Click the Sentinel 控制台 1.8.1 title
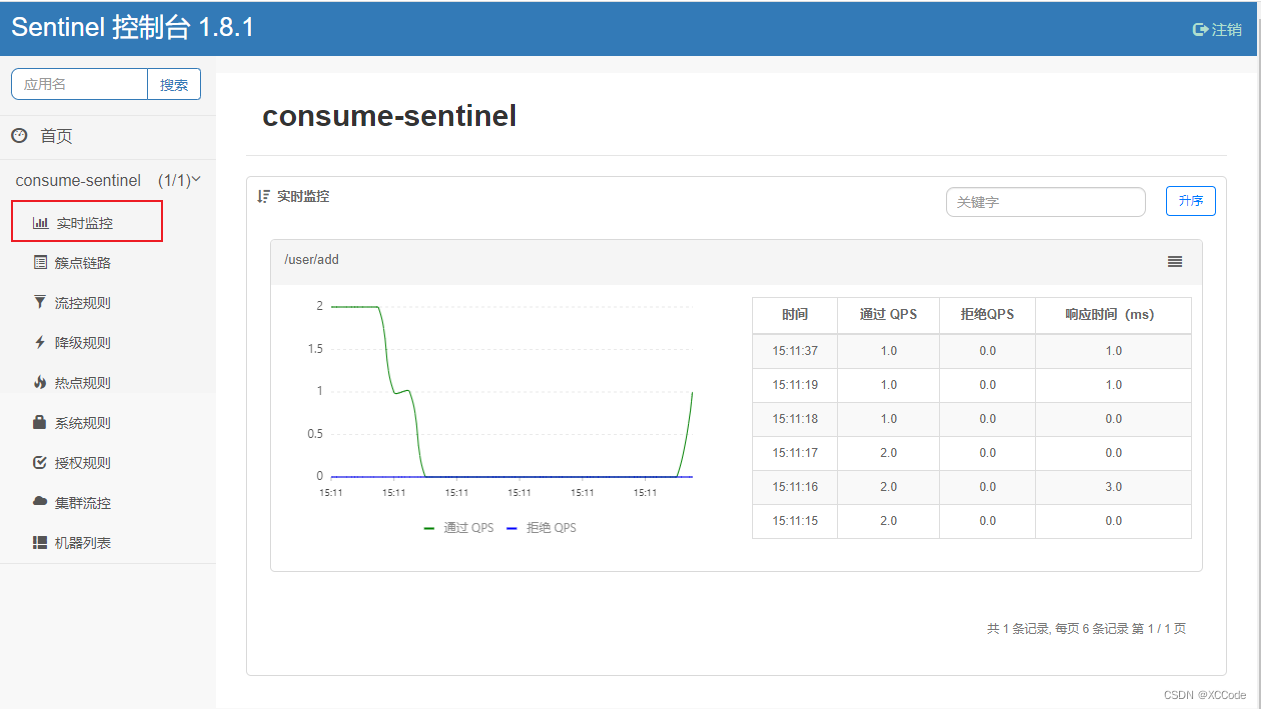Image resolution: width=1261 pixels, height=709 pixels. (133, 27)
